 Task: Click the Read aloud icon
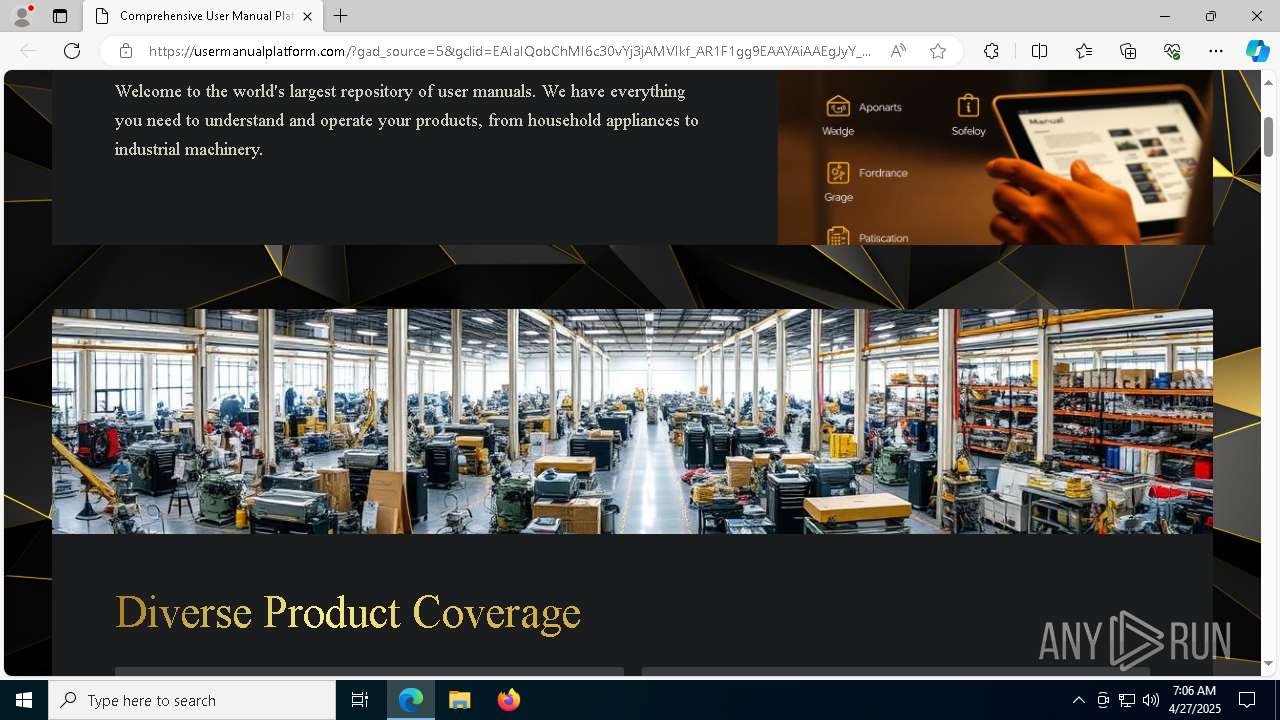click(x=898, y=51)
